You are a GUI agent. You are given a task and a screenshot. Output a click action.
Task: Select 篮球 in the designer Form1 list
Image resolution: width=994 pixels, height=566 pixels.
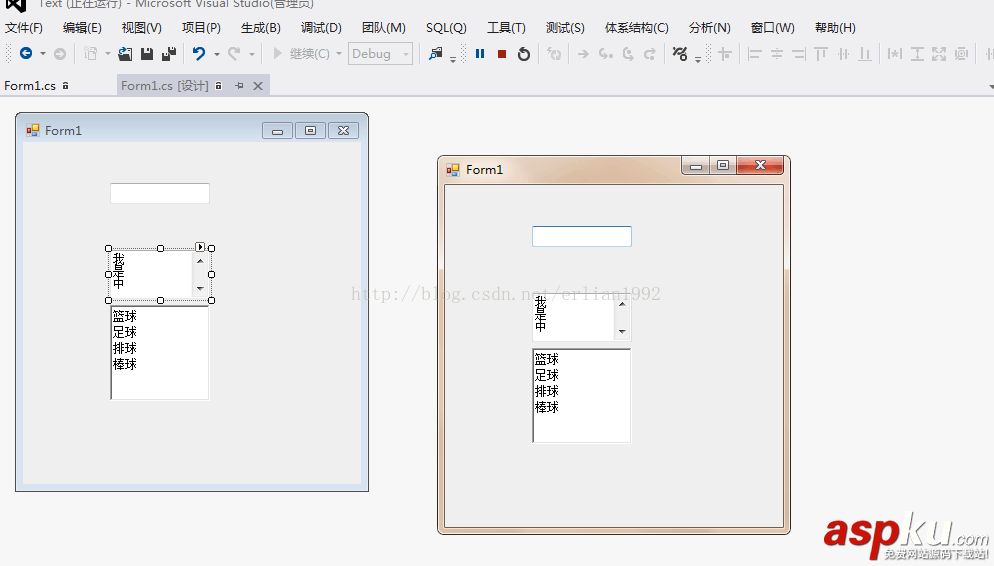pos(124,316)
